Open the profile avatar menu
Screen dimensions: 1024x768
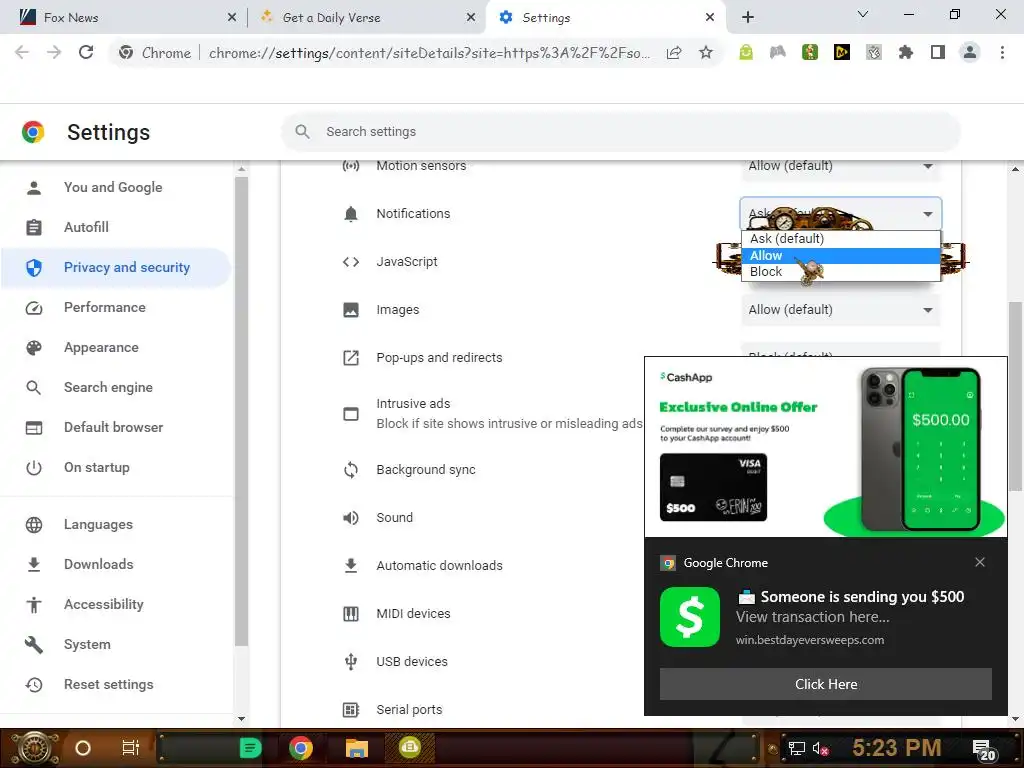[x=970, y=52]
